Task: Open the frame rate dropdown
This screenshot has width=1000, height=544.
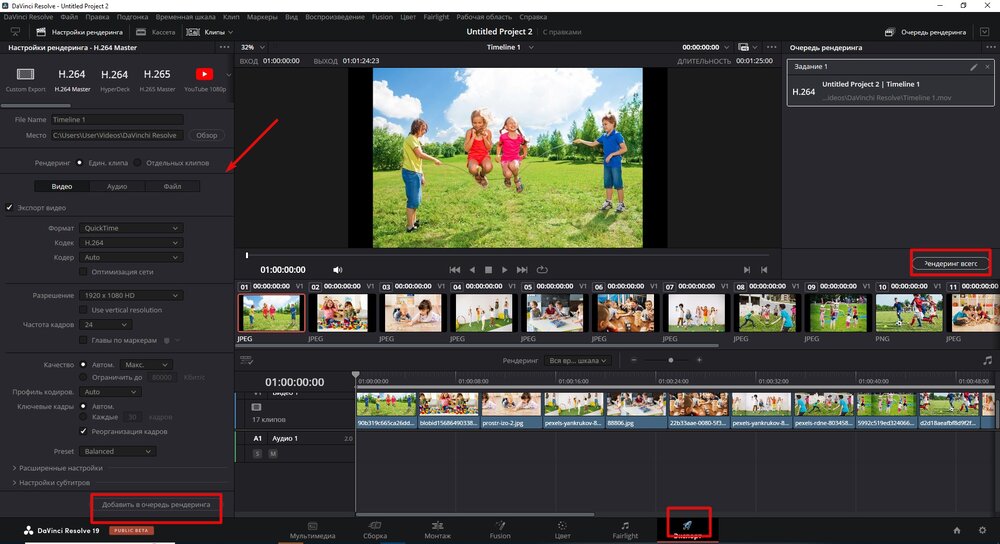Action: point(105,325)
